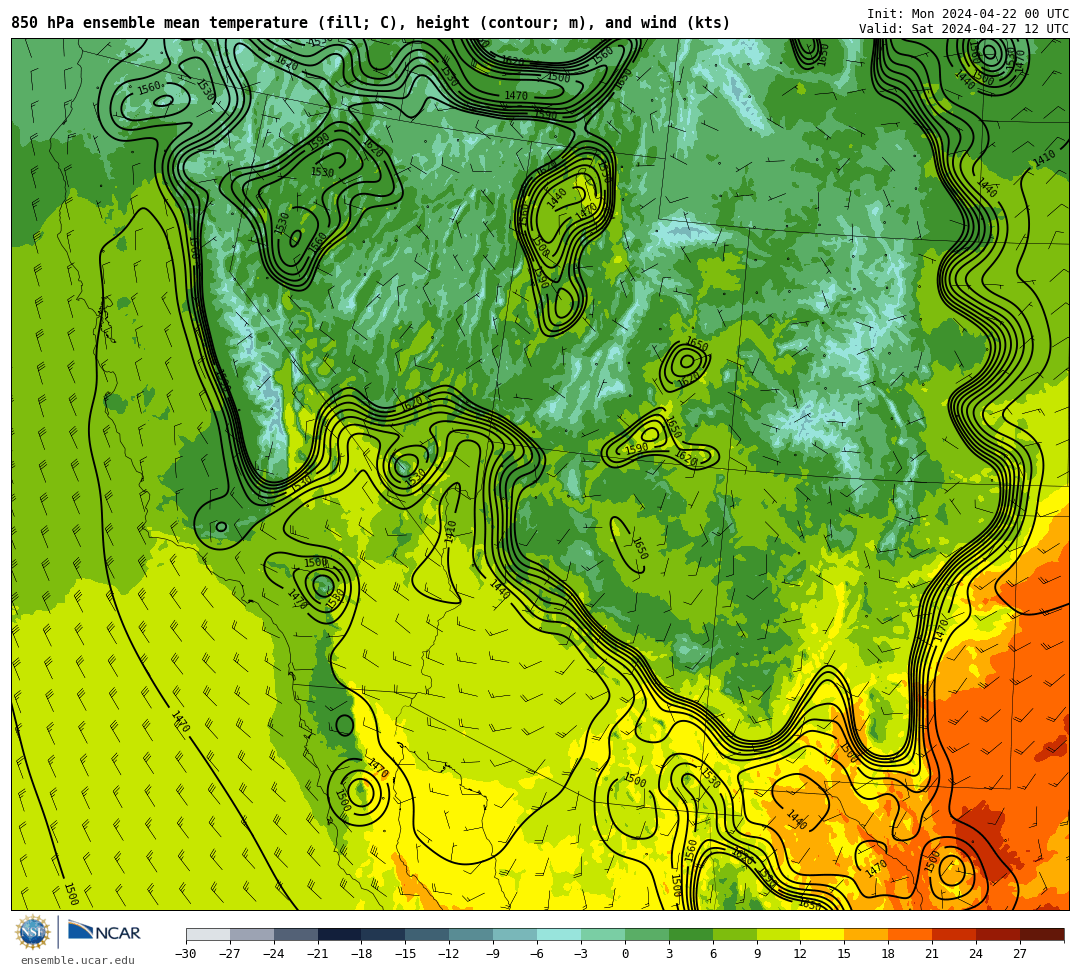
Task: Click the Valid: Sat 2024-04-27 12 UTC text
Action: [x=964, y=29]
